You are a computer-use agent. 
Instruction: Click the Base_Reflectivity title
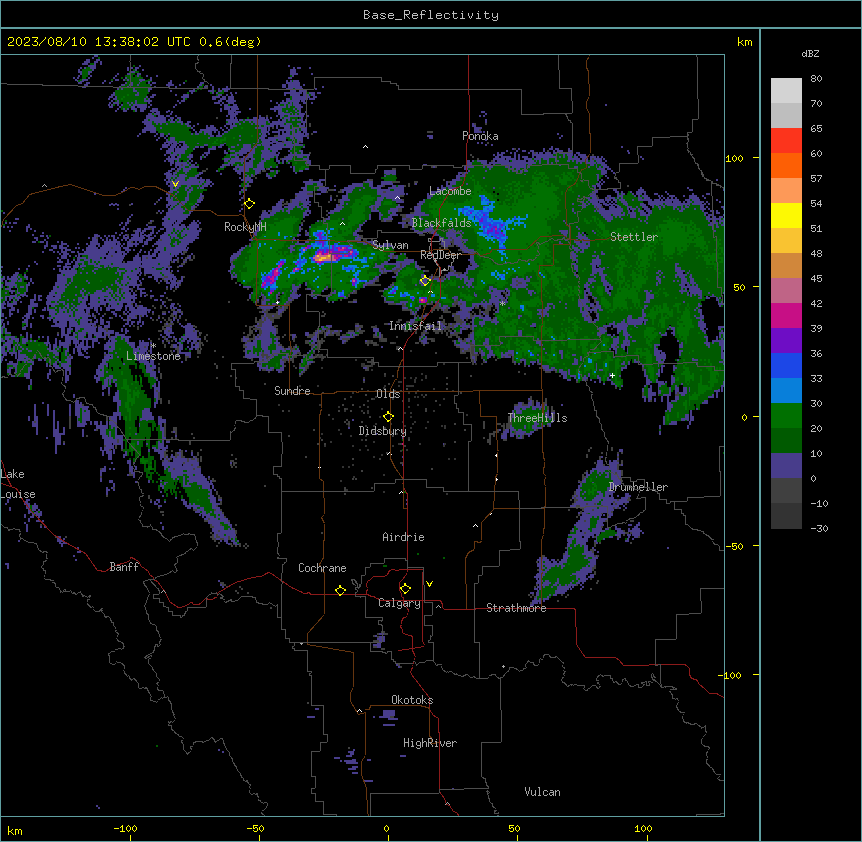(431, 15)
